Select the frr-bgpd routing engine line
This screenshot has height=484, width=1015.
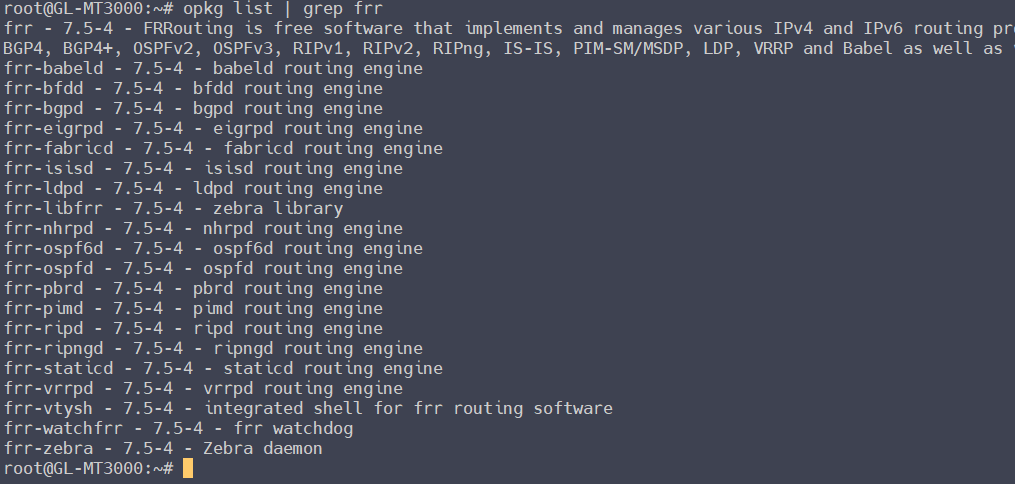pyautogui.click(x=193, y=109)
